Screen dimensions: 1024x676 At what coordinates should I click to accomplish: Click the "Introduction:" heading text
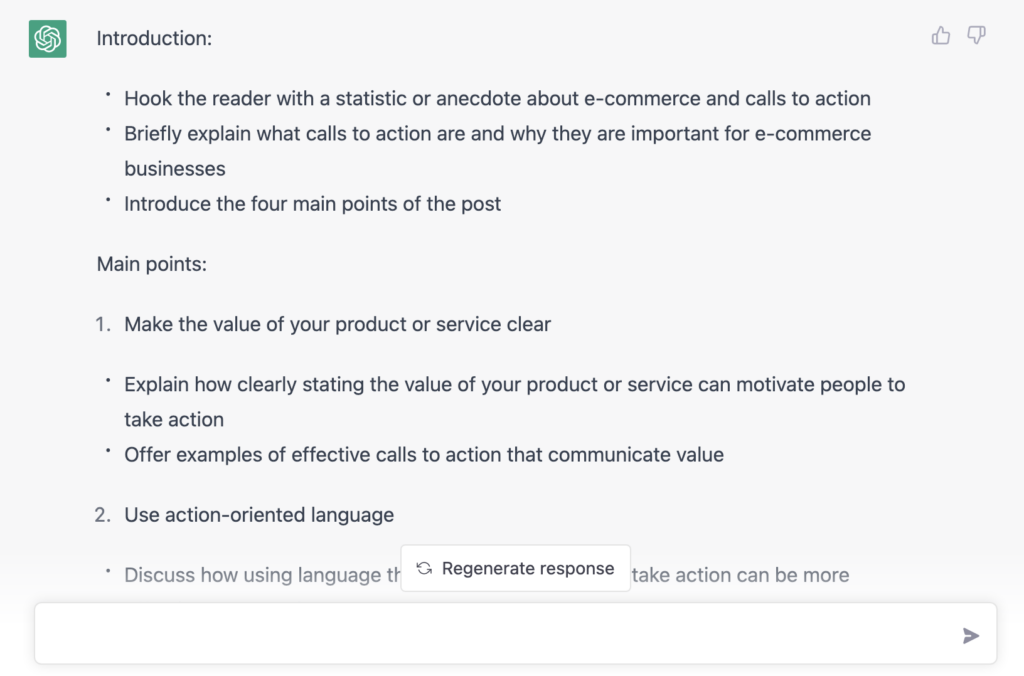tap(154, 39)
